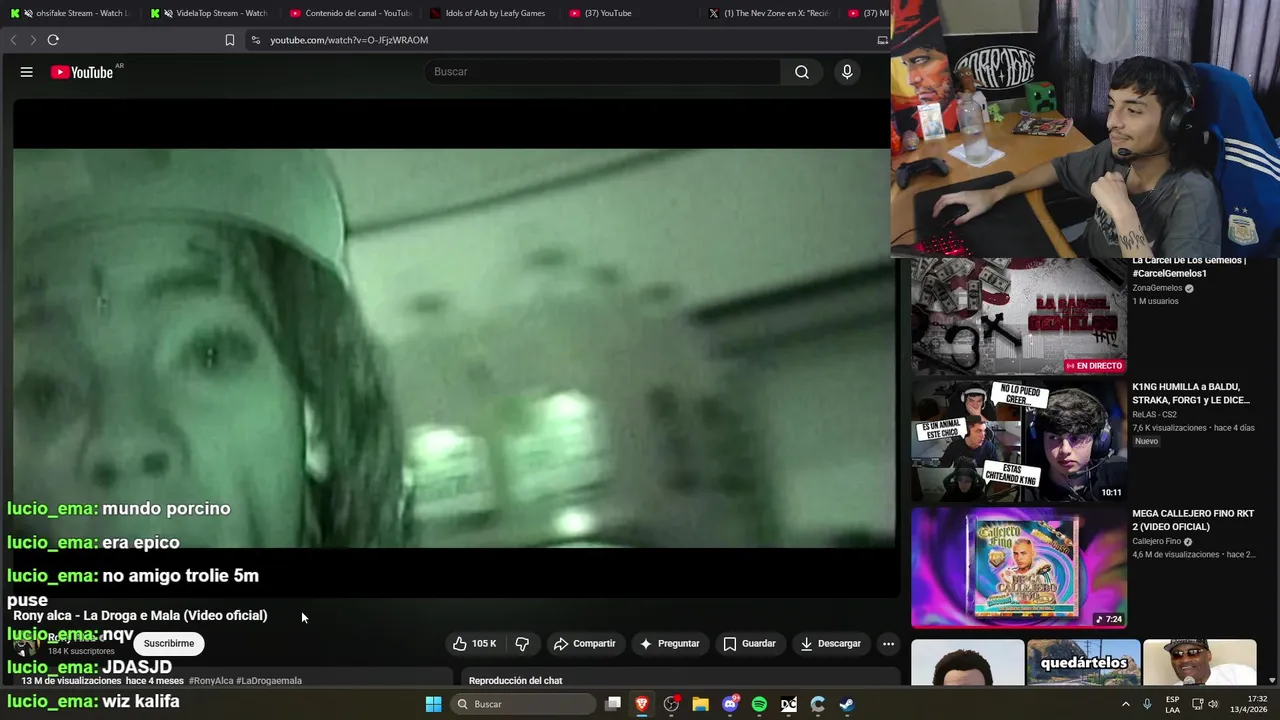Open La Carcel De Los Gemelos thumbnail
1280x720 pixels.
tap(1019, 315)
